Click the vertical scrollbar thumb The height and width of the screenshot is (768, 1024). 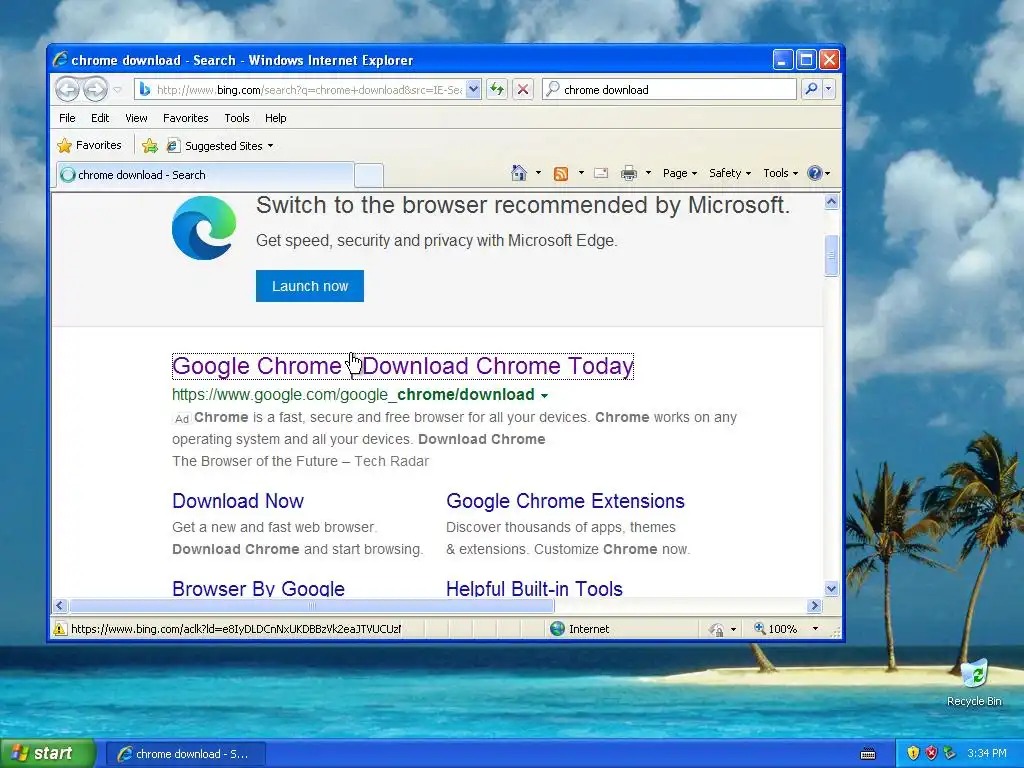831,255
